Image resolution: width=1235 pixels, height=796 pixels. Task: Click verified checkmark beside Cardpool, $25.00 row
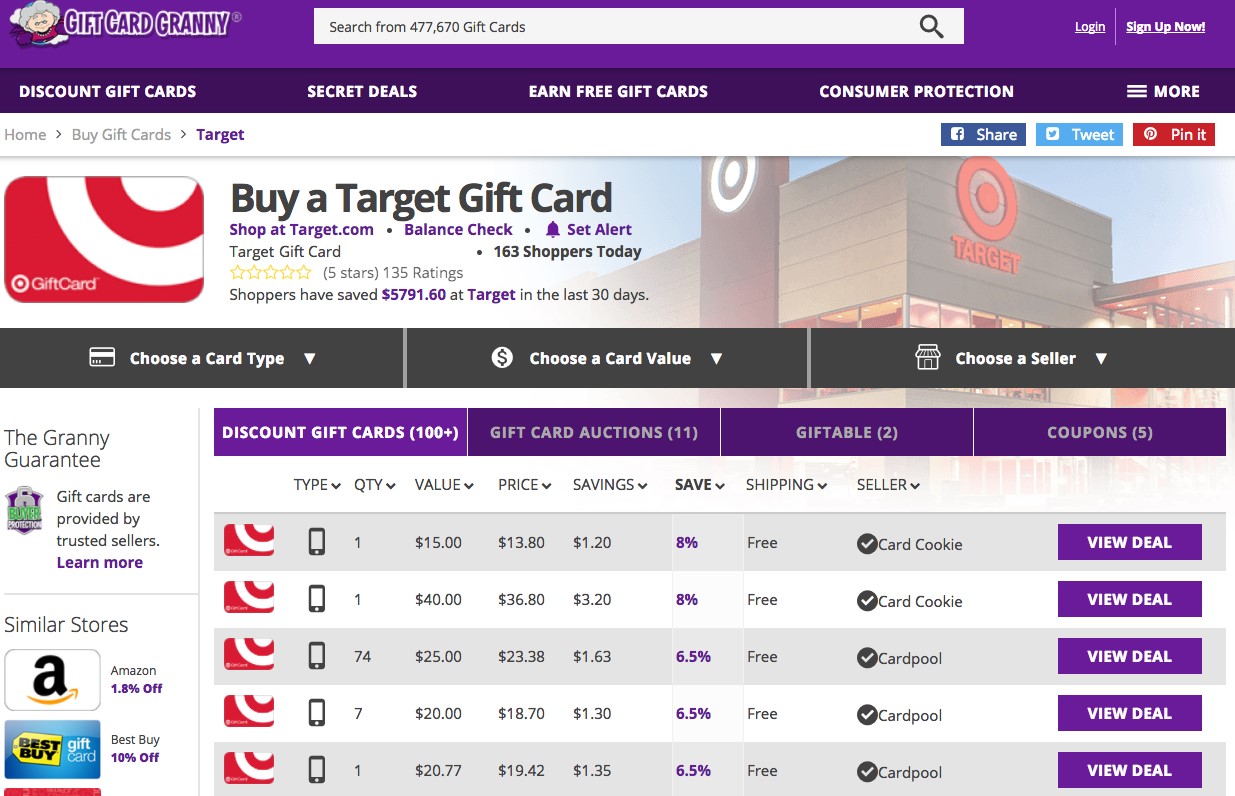tap(867, 658)
